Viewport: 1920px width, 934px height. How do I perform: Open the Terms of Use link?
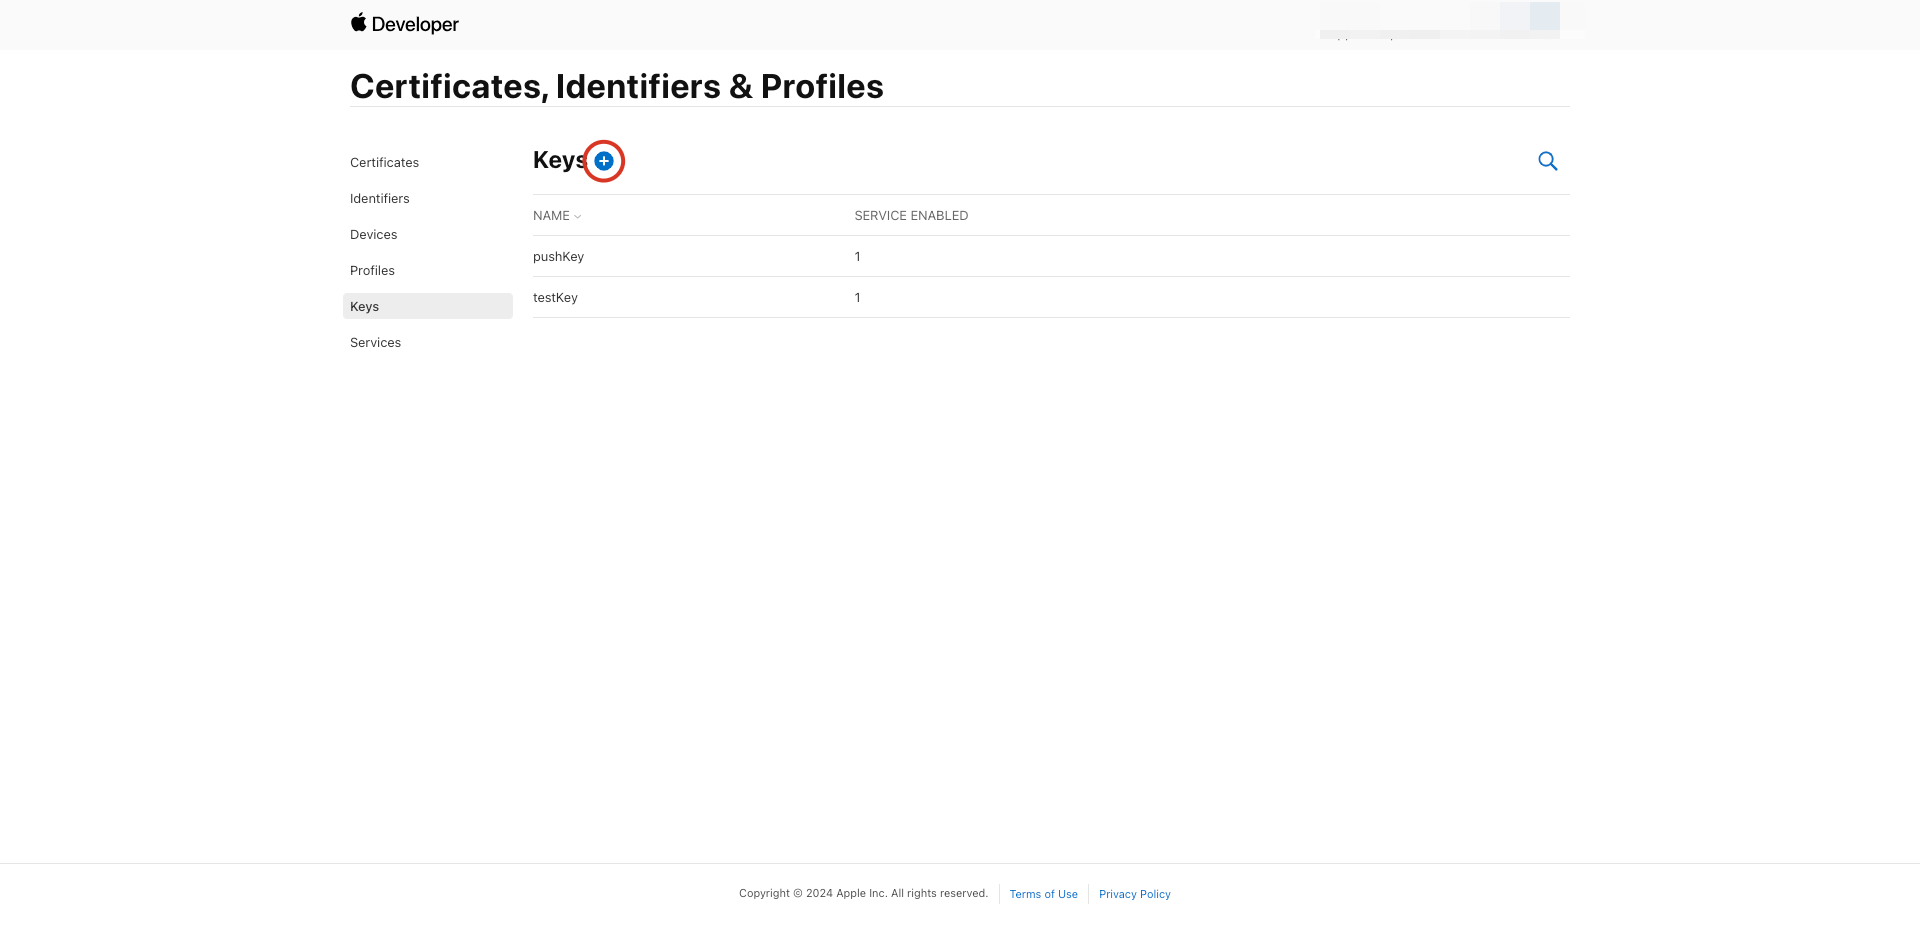1043,894
